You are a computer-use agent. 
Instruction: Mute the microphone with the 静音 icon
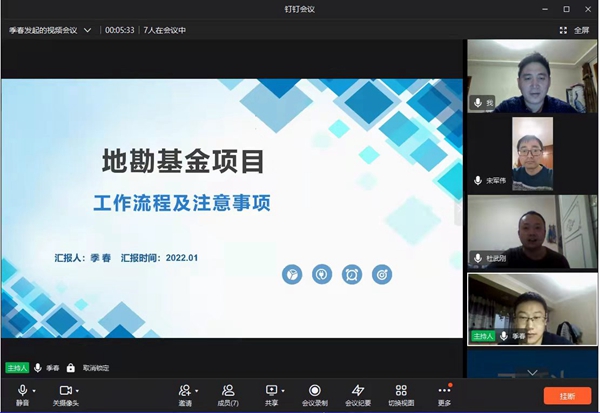(x=22, y=391)
